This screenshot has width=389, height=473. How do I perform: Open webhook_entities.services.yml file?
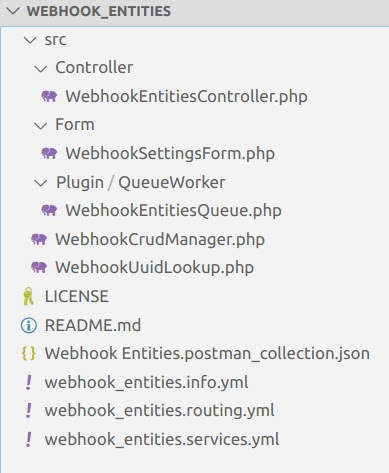(162, 439)
